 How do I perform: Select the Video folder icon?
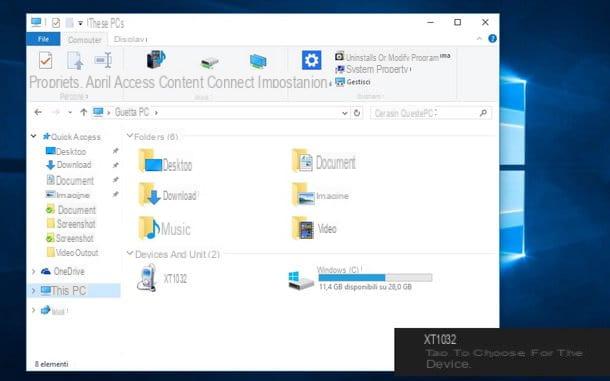(303, 228)
